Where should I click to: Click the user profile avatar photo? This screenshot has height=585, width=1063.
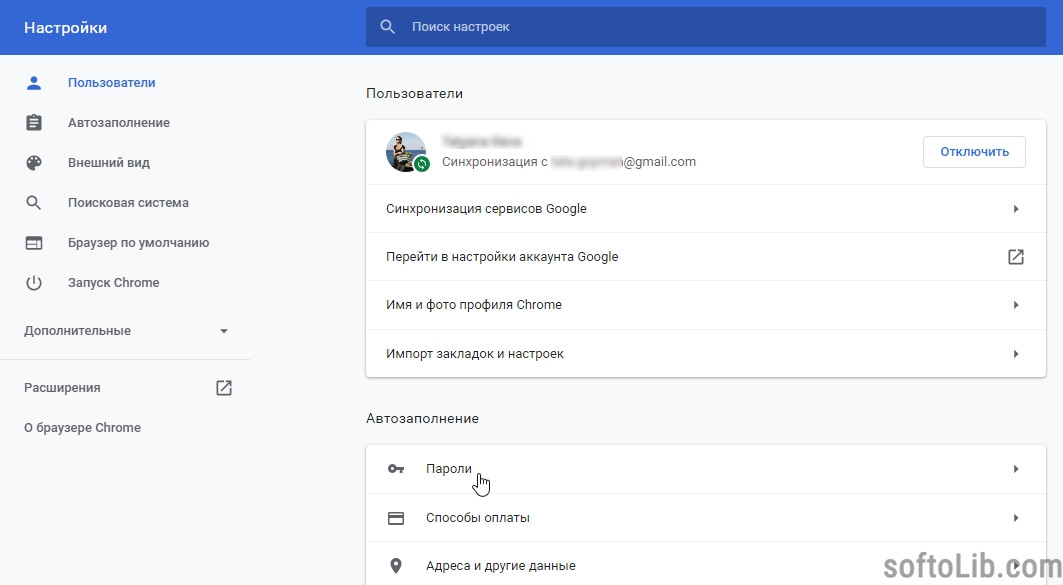[406, 151]
